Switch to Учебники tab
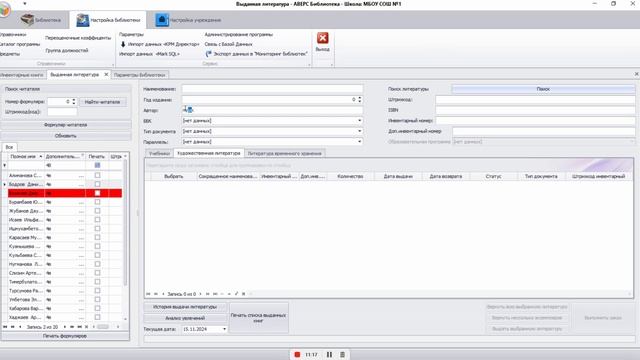The width and height of the screenshot is (640, 360). point(159,153)
